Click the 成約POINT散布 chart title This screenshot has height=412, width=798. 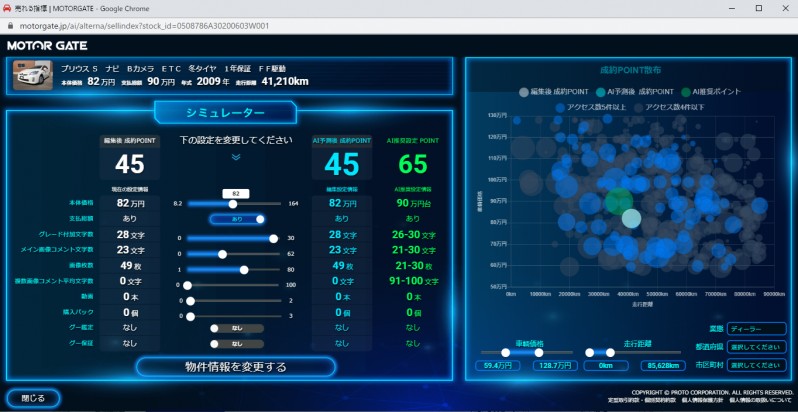pos(631,70)
